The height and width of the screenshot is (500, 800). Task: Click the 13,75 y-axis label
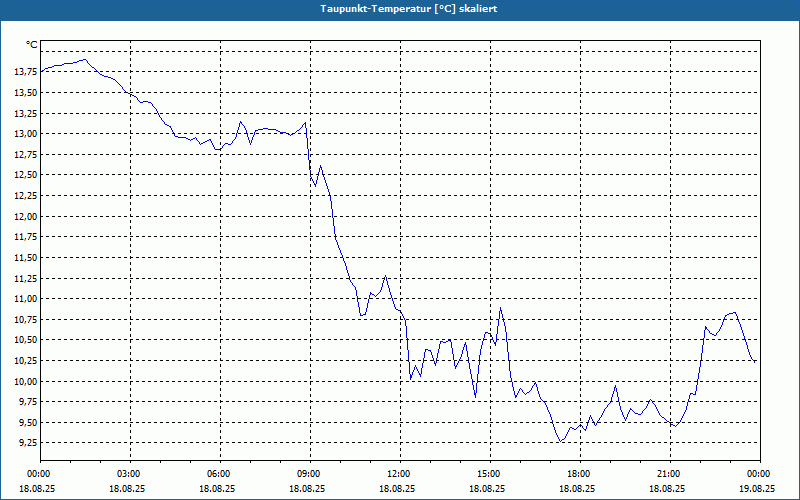26,72
